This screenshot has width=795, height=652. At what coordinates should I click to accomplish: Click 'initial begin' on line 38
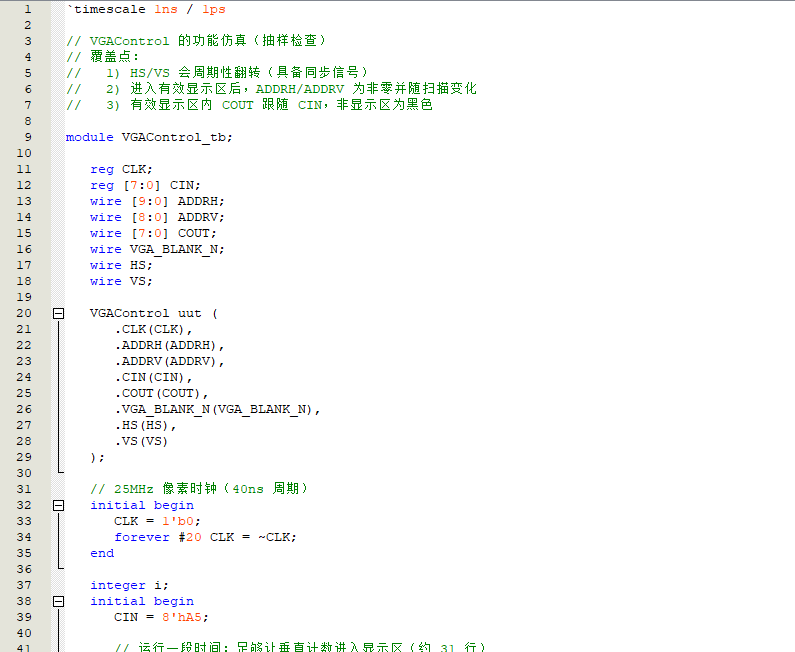(142, 601)
